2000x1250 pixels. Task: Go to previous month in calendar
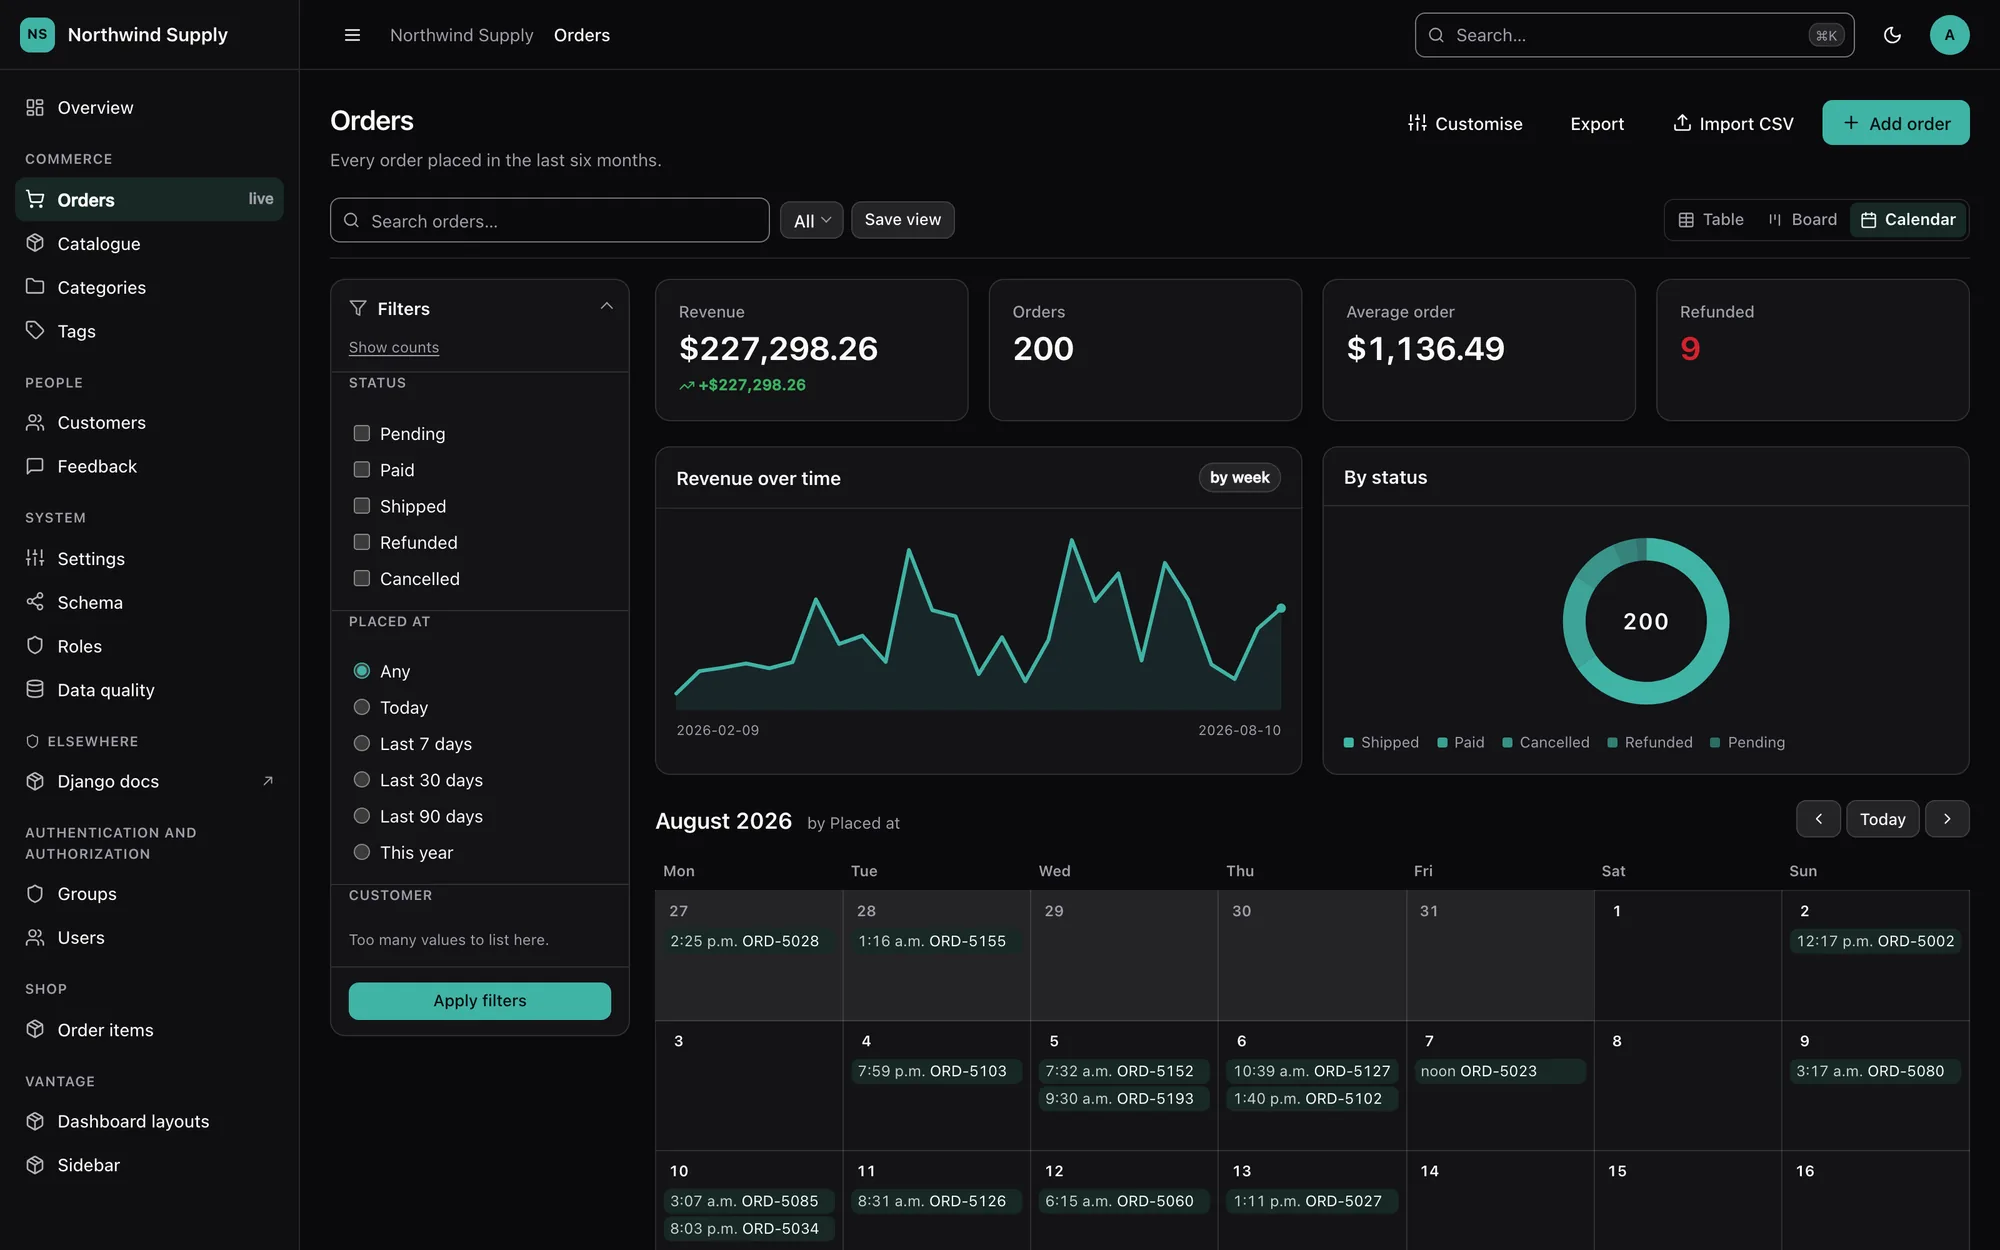click(x=1818, y=819)
